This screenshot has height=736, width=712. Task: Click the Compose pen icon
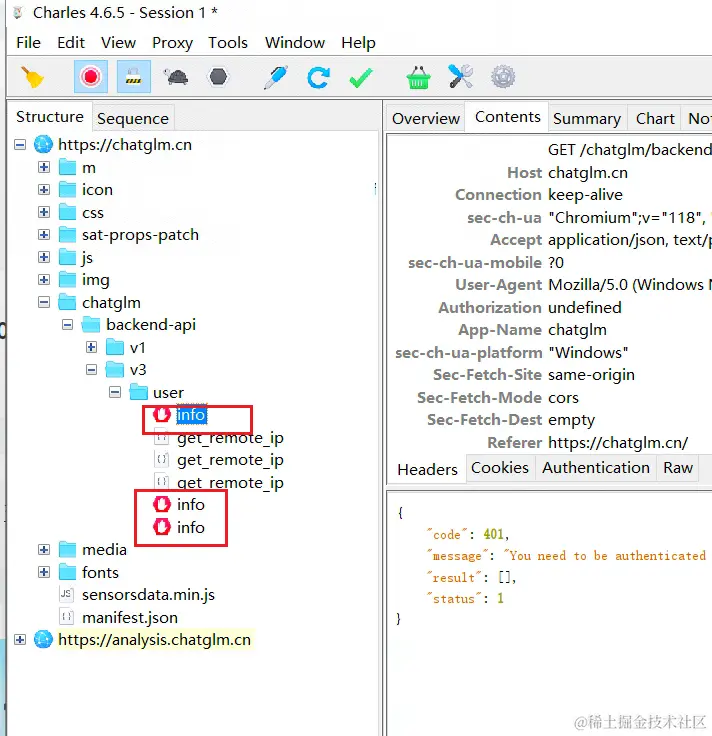point(276,77)
